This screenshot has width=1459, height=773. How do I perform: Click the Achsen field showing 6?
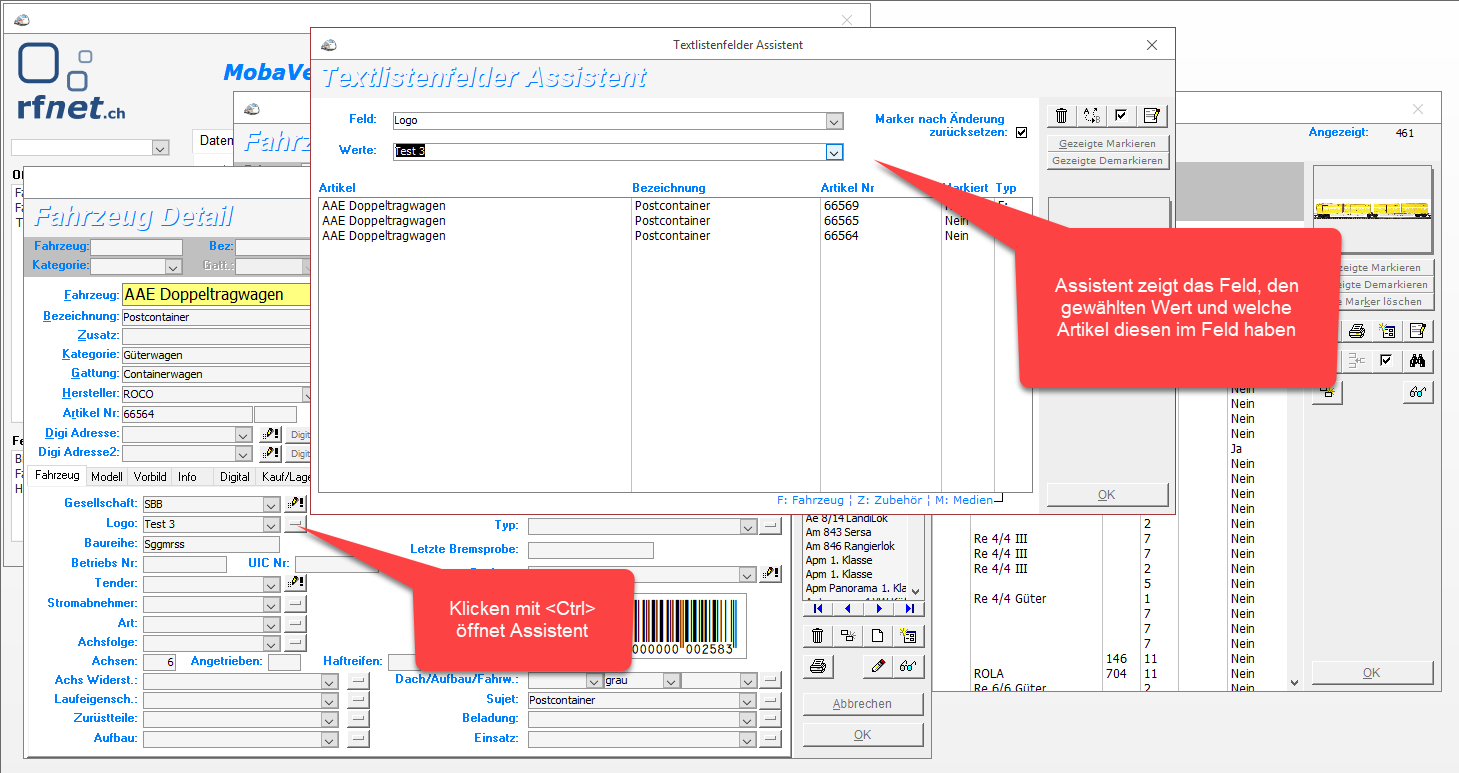coord(160,662)
